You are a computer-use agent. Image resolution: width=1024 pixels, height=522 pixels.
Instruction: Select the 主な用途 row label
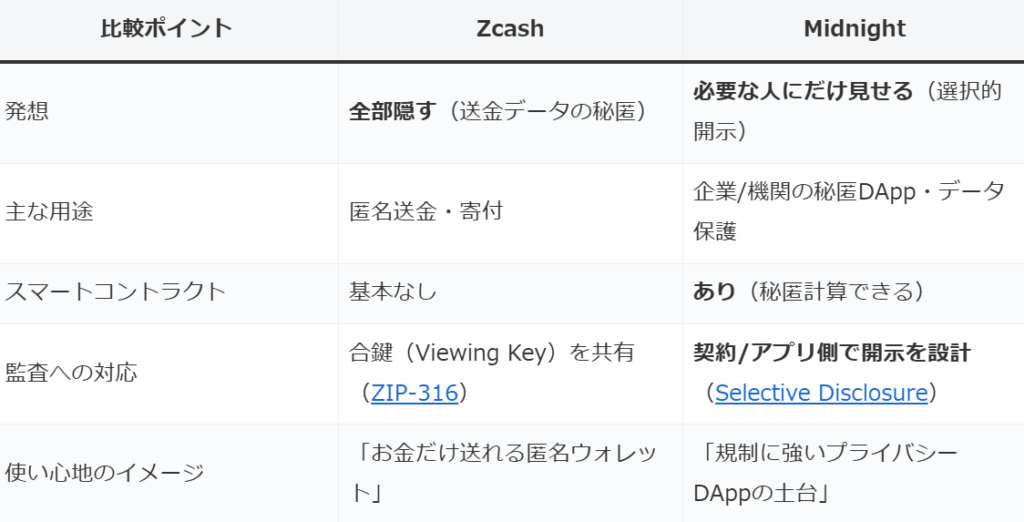tap(49, 212)
